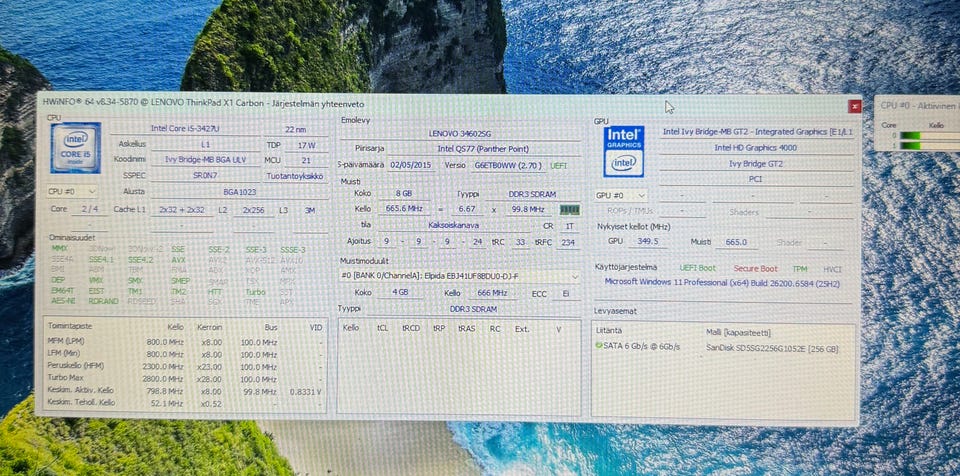The image size is (960, 476).
Task: Click the green UEFI label by Versio
Action: (x=558, y=165)
